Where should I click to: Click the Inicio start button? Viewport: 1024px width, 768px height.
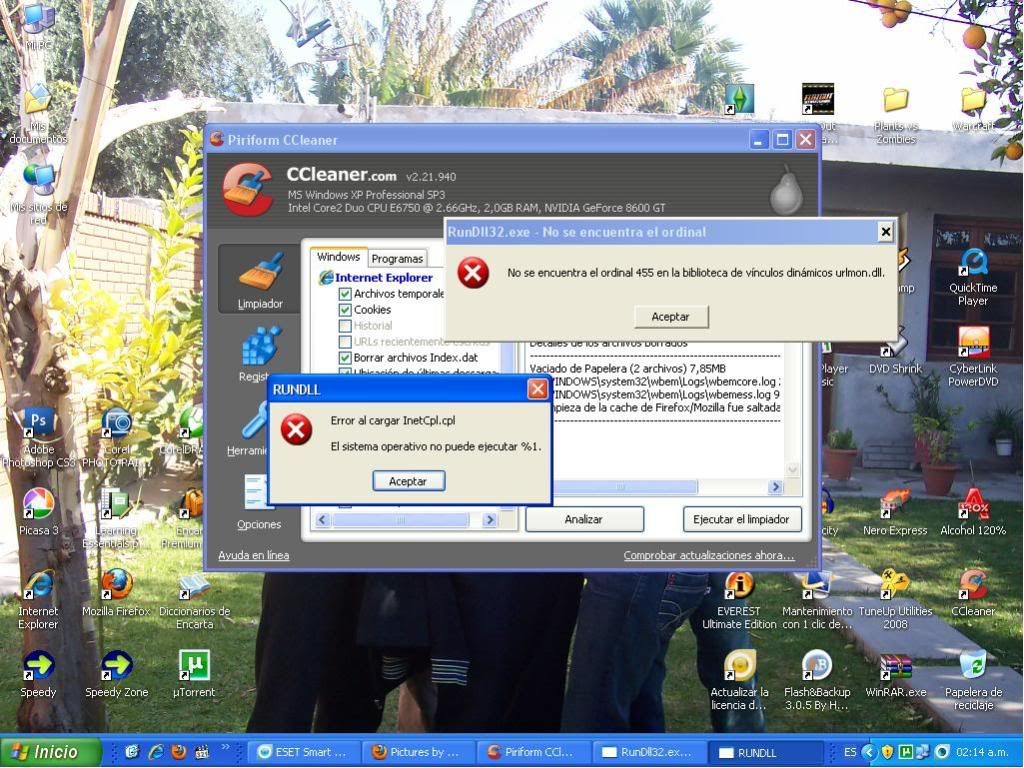click(50, 752)
